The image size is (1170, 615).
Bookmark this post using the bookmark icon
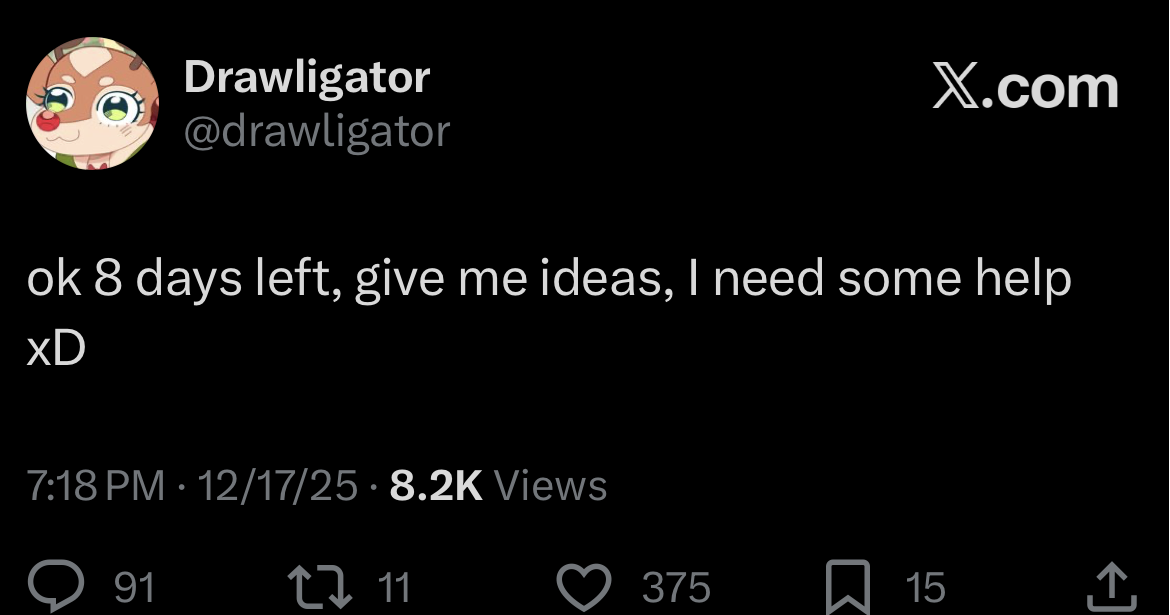(x=848, y=585)
